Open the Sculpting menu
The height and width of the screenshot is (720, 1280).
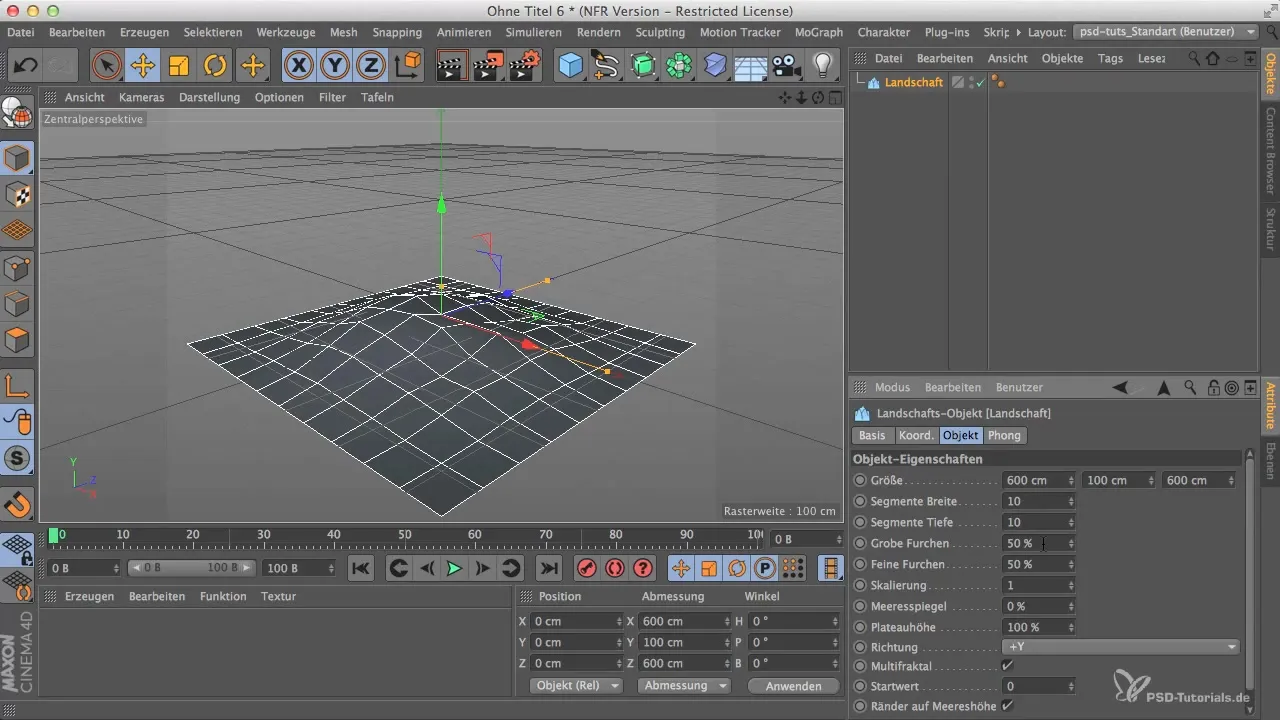pos(660,32)
